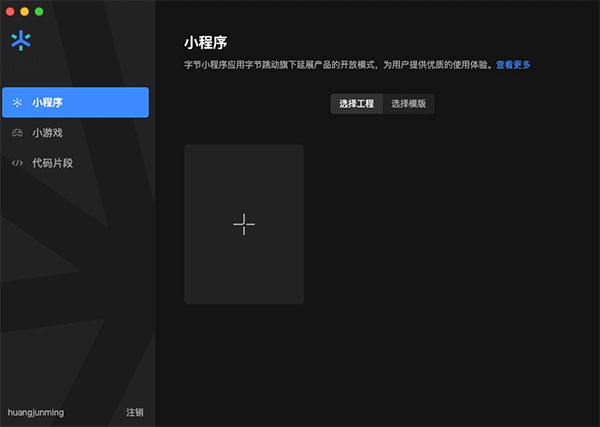Image resolution: width=600 pixels, height=427 pixels.
Task: Switch to the 选择工程 tab
Action: coord(357,104)
